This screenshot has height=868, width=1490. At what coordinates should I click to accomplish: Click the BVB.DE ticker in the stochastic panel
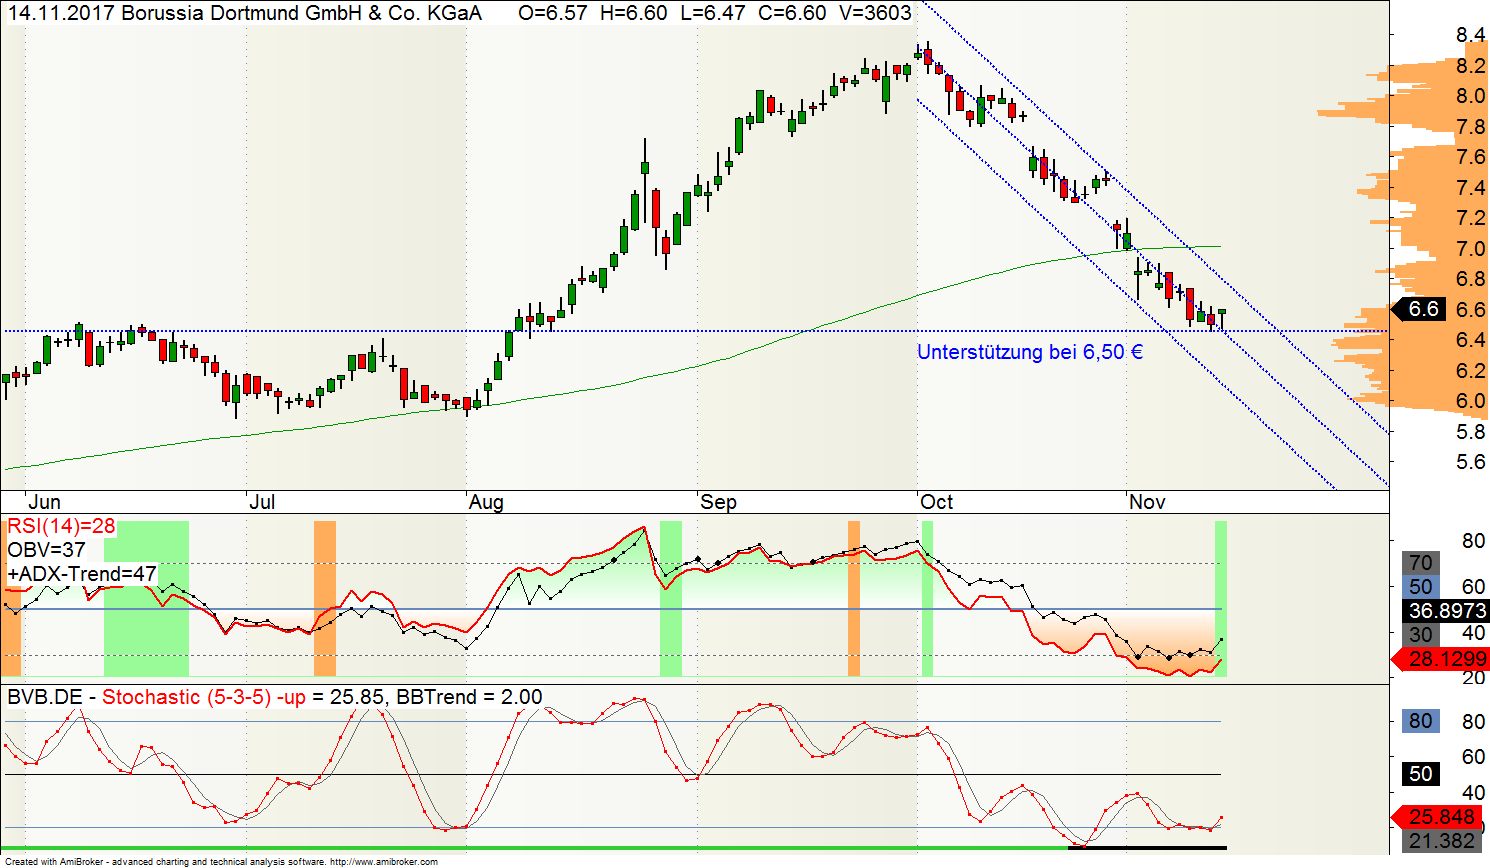tap(45, 697)
